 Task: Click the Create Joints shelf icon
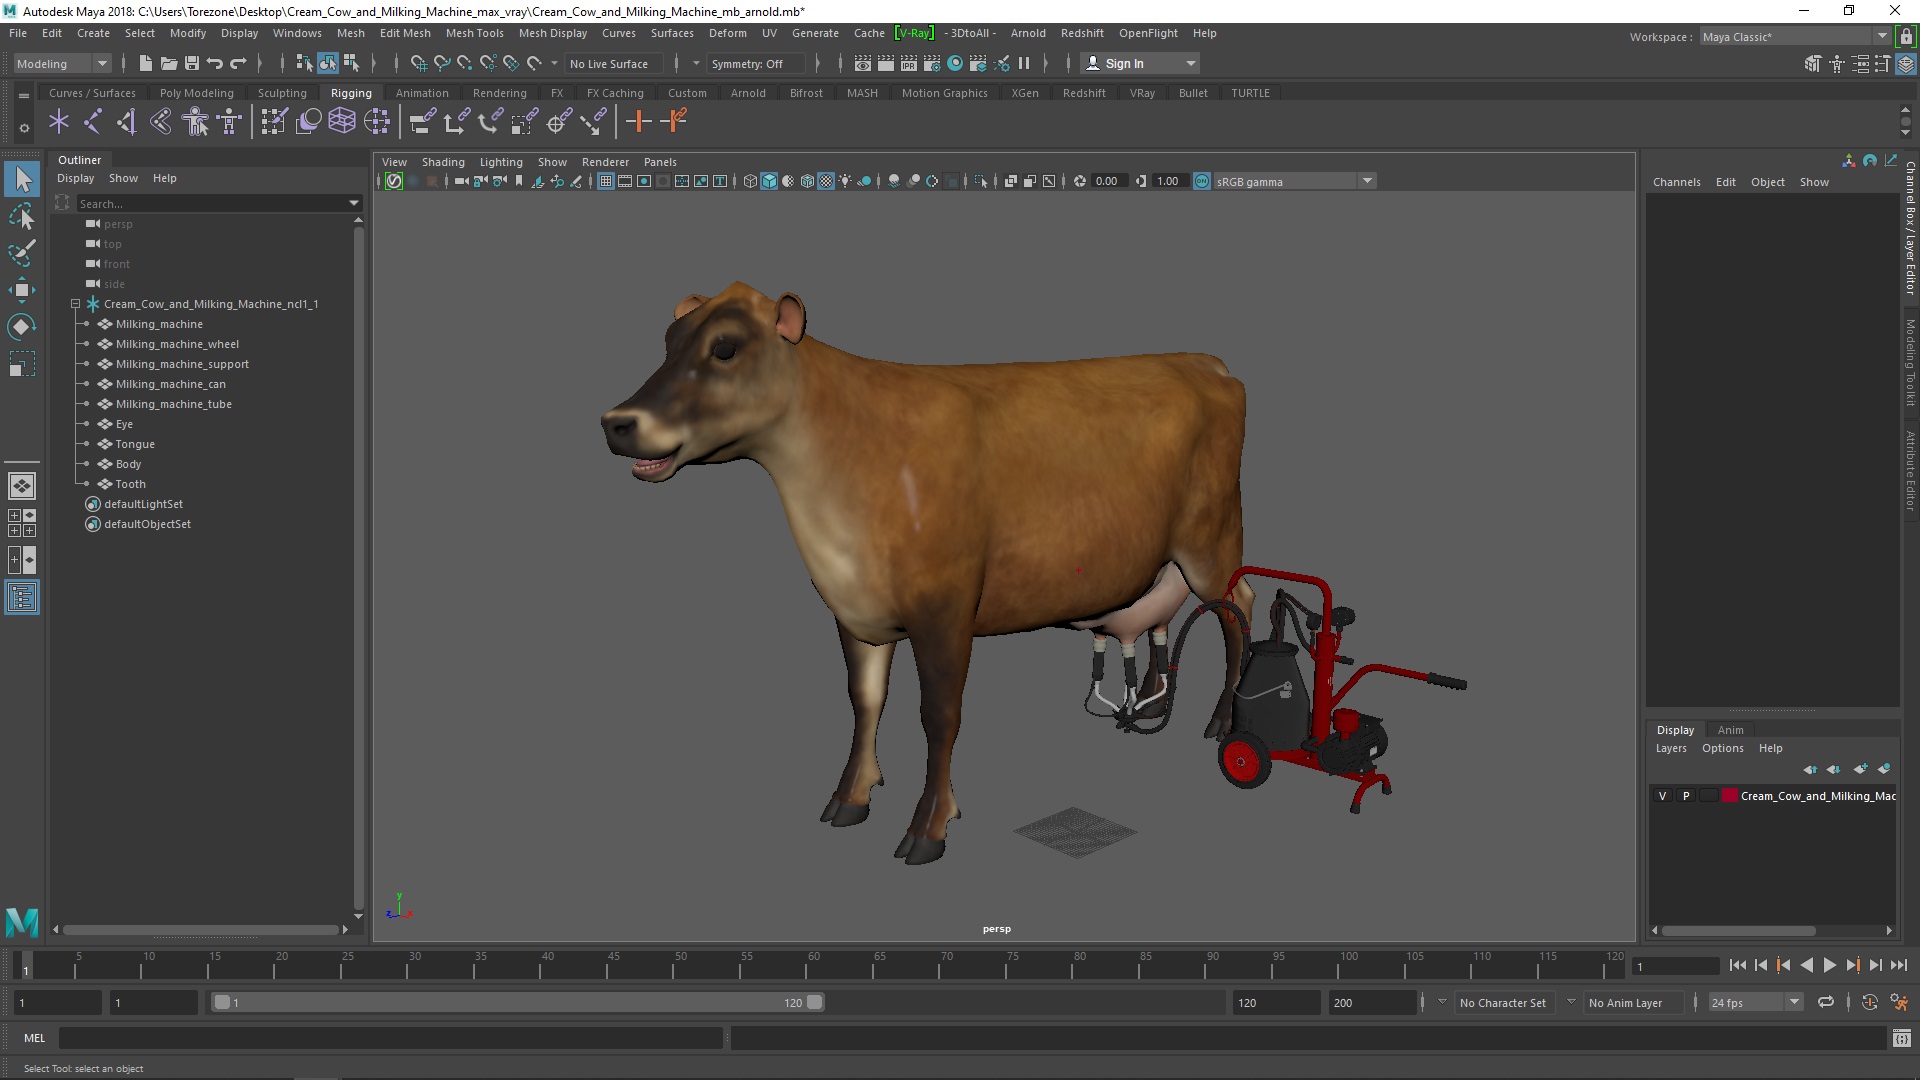(x=92, y=122)
